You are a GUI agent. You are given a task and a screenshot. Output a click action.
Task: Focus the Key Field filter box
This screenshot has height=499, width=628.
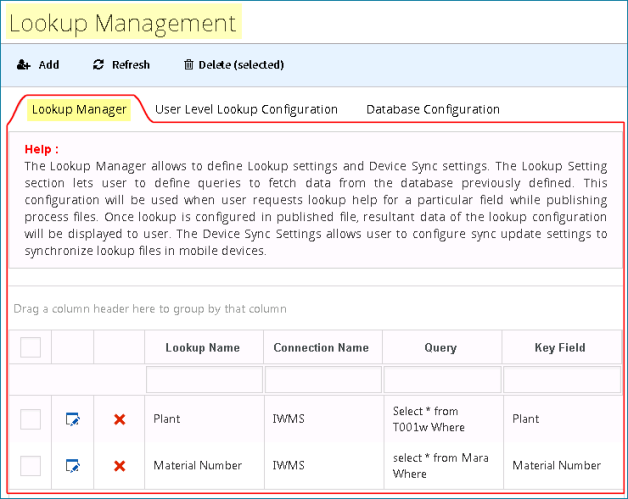pos(562,379)
